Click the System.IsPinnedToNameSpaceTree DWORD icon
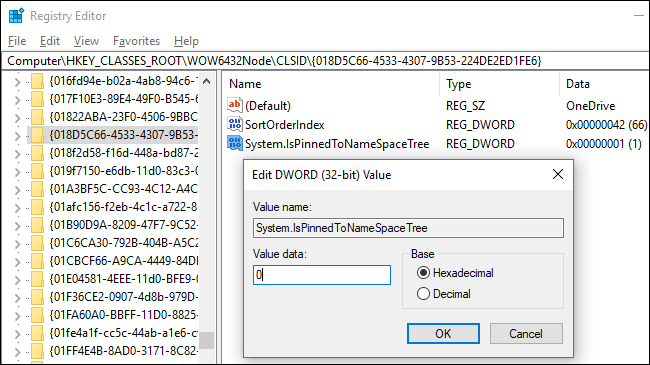This screenshot has width=650, height=365. click(235, 143)
